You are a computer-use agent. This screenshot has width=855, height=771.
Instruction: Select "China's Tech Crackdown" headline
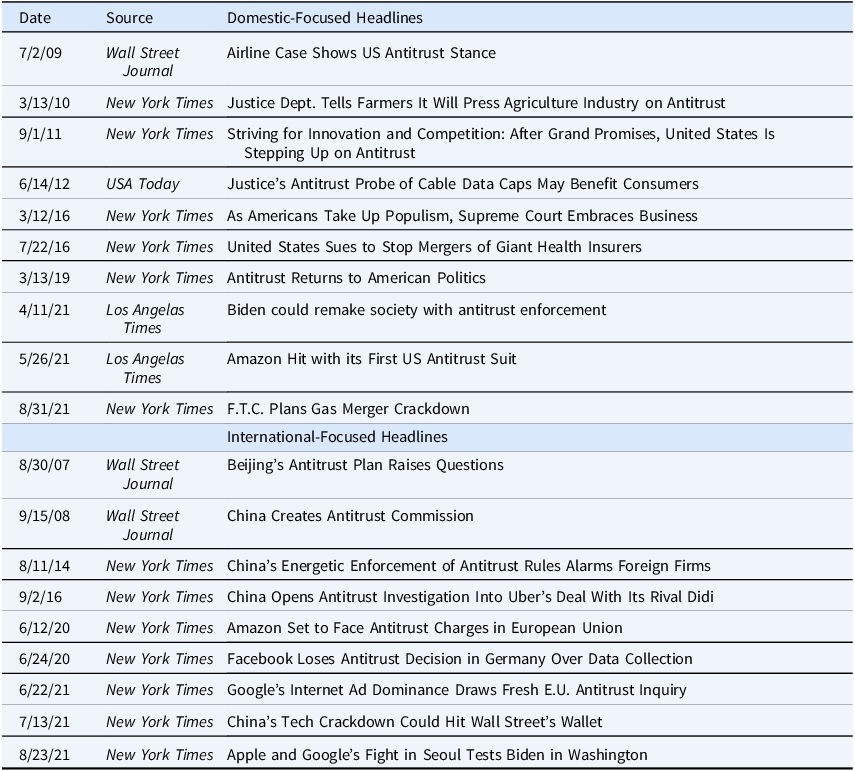point(414,722)
